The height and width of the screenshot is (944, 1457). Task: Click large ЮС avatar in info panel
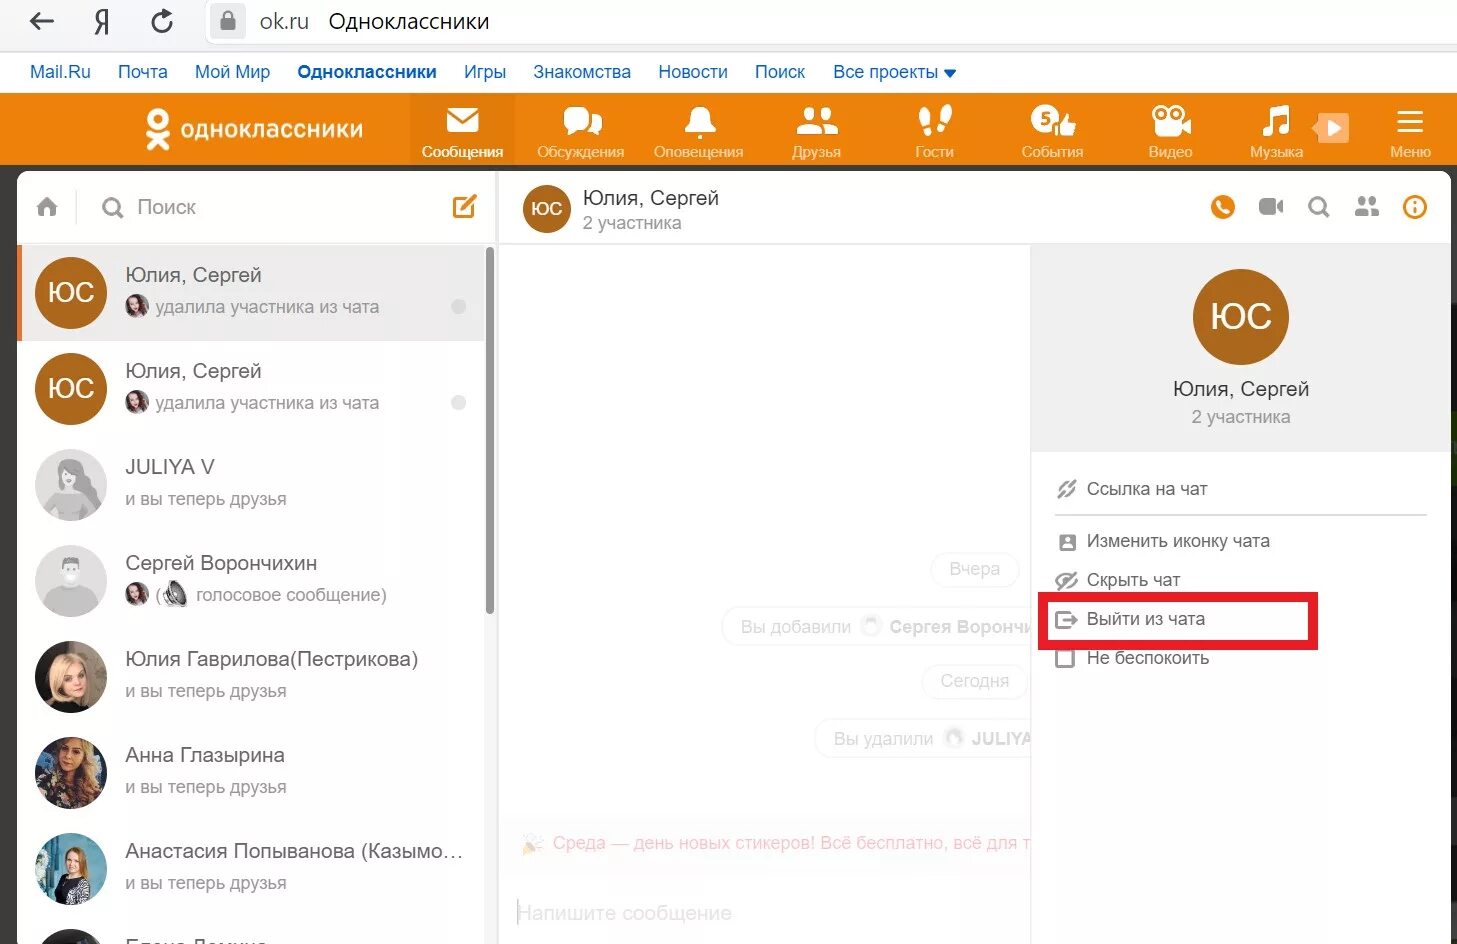[x=1241, y=316]
